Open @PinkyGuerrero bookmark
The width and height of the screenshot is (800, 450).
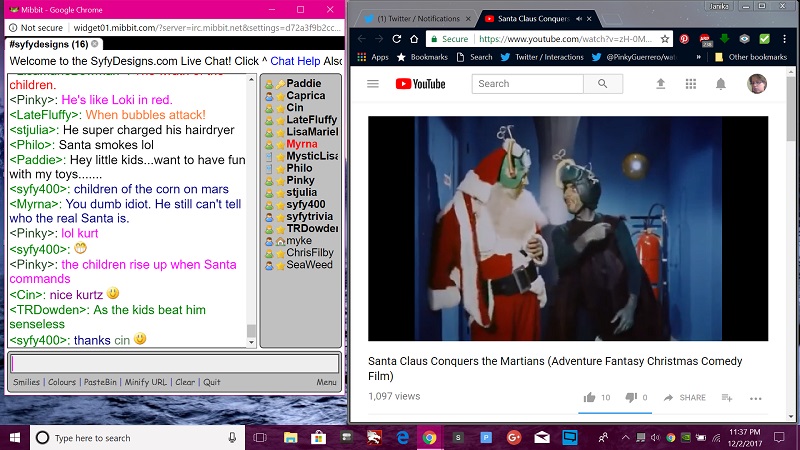click(634, 57)
